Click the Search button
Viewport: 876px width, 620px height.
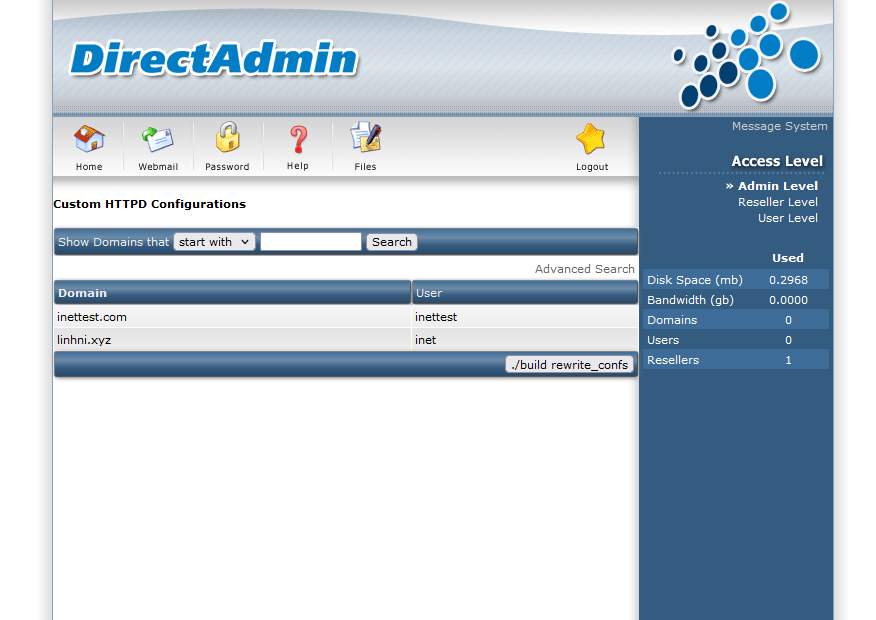pos(392,242)
